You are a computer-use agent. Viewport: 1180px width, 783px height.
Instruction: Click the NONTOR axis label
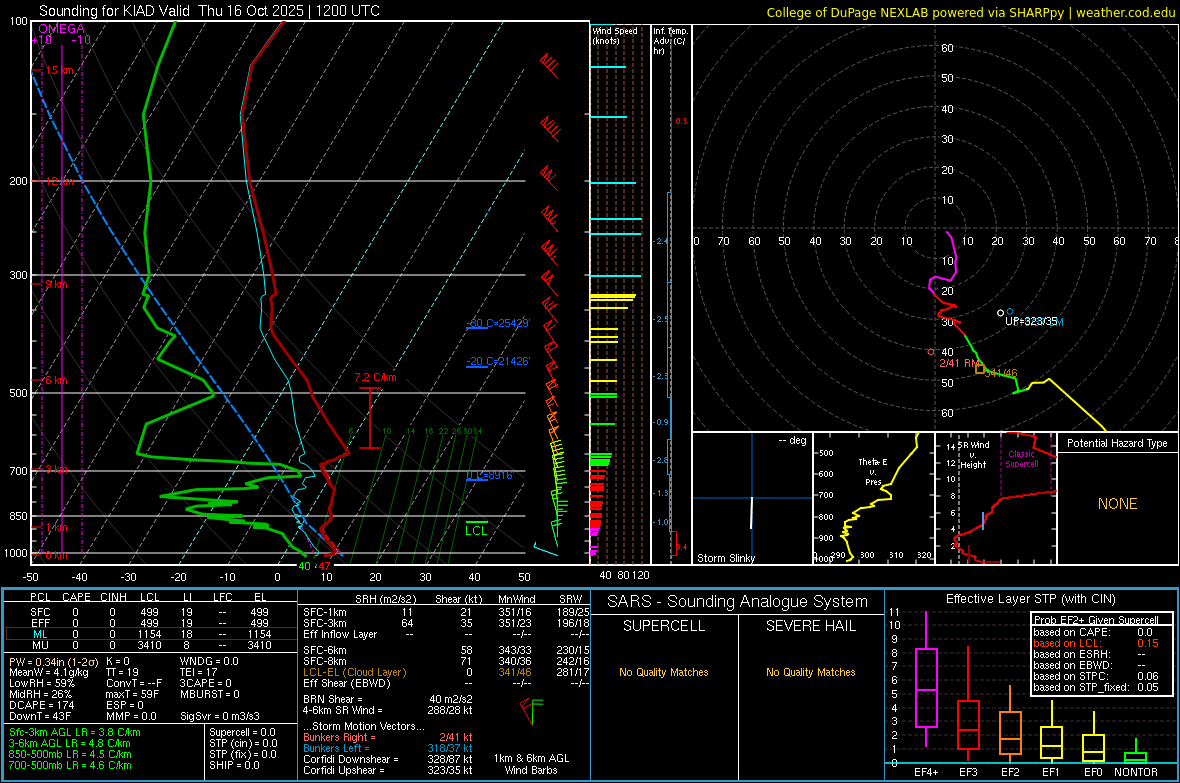tap(1136, 772)
